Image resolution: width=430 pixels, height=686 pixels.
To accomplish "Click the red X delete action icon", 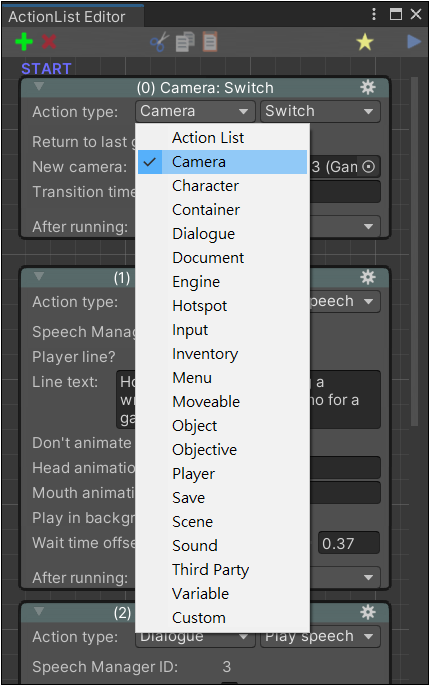I will pyautogui.click(x=49, y=42).
